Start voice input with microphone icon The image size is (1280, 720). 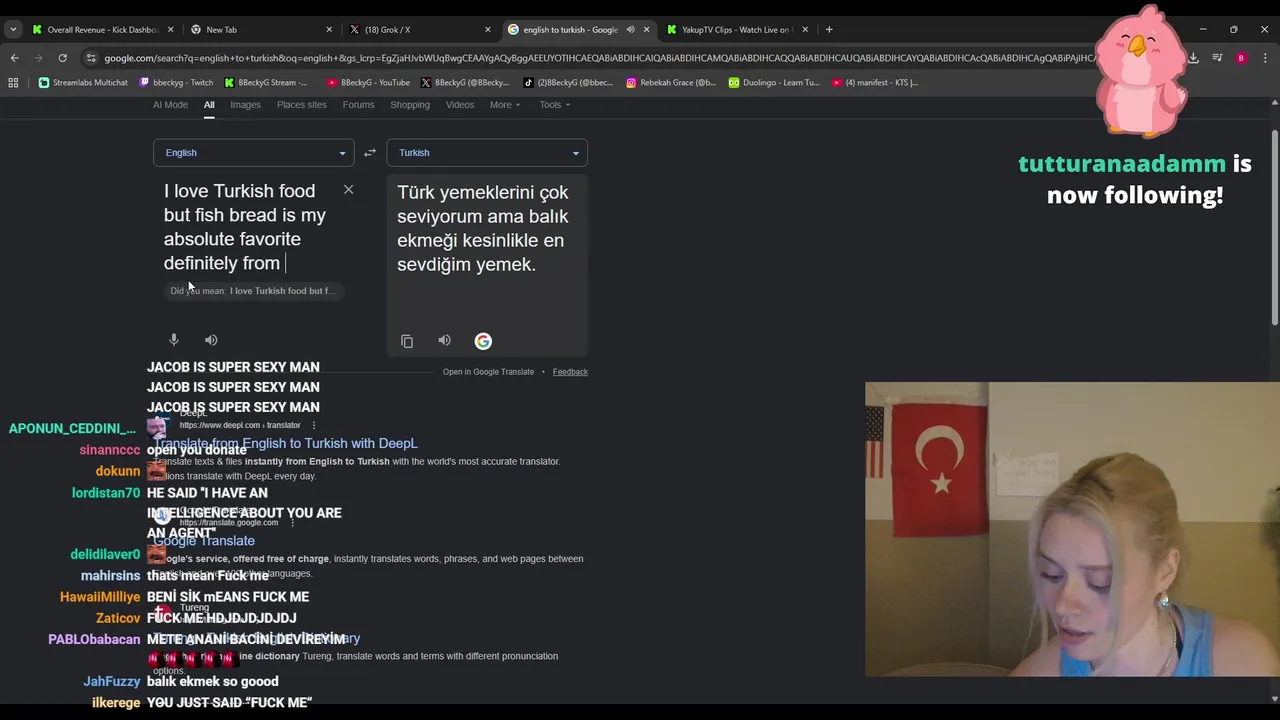pyautogui.click(x=174, y=340)
